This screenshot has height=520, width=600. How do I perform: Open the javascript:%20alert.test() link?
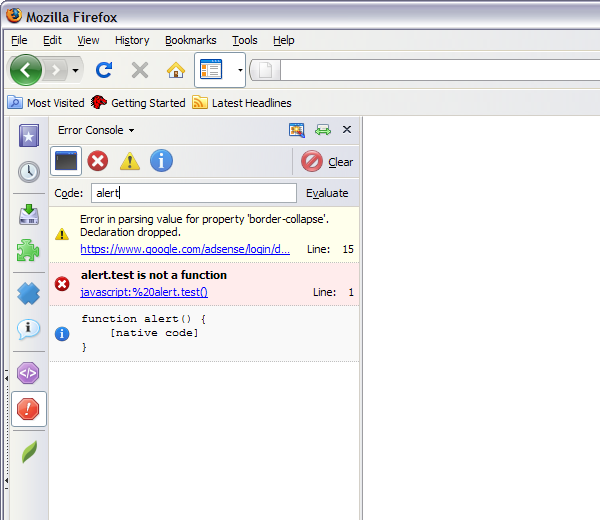click(x=144, y=292)
